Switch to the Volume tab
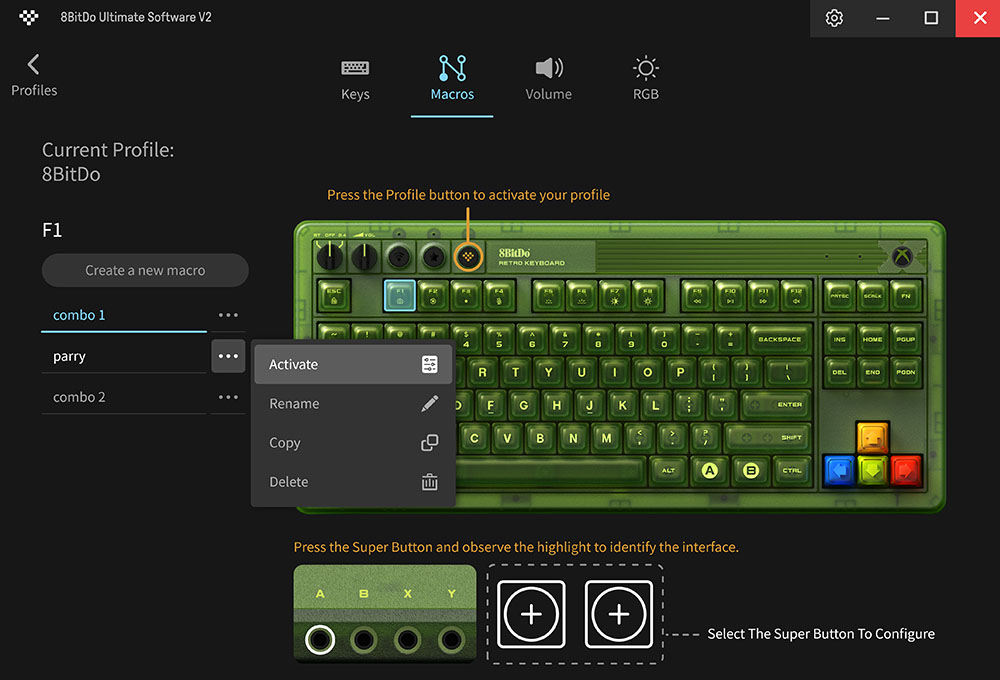Viewport: 1000px width, 680px height. tap(548, 78)
